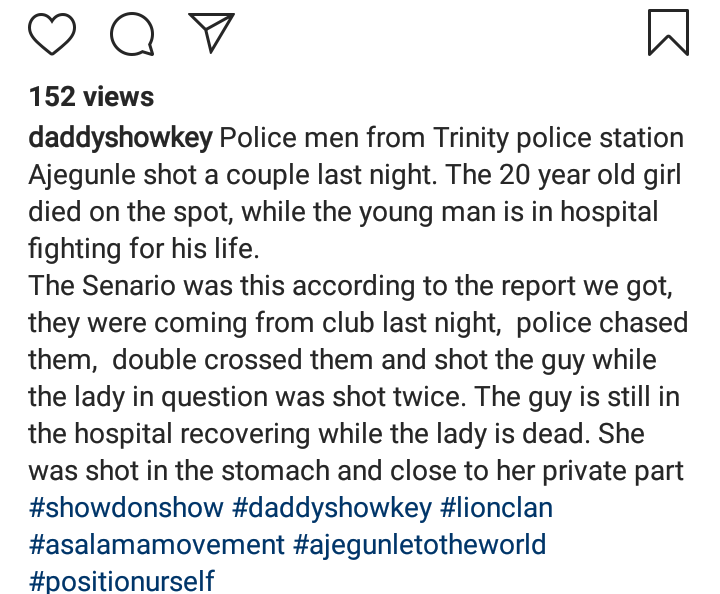Open the #asalamamovement hashtag
The width and height of the screenshot is (720, 594).
point(157,545)
